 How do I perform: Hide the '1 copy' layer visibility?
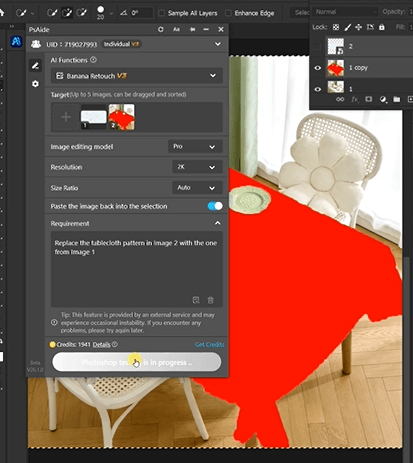pos(318,68)
